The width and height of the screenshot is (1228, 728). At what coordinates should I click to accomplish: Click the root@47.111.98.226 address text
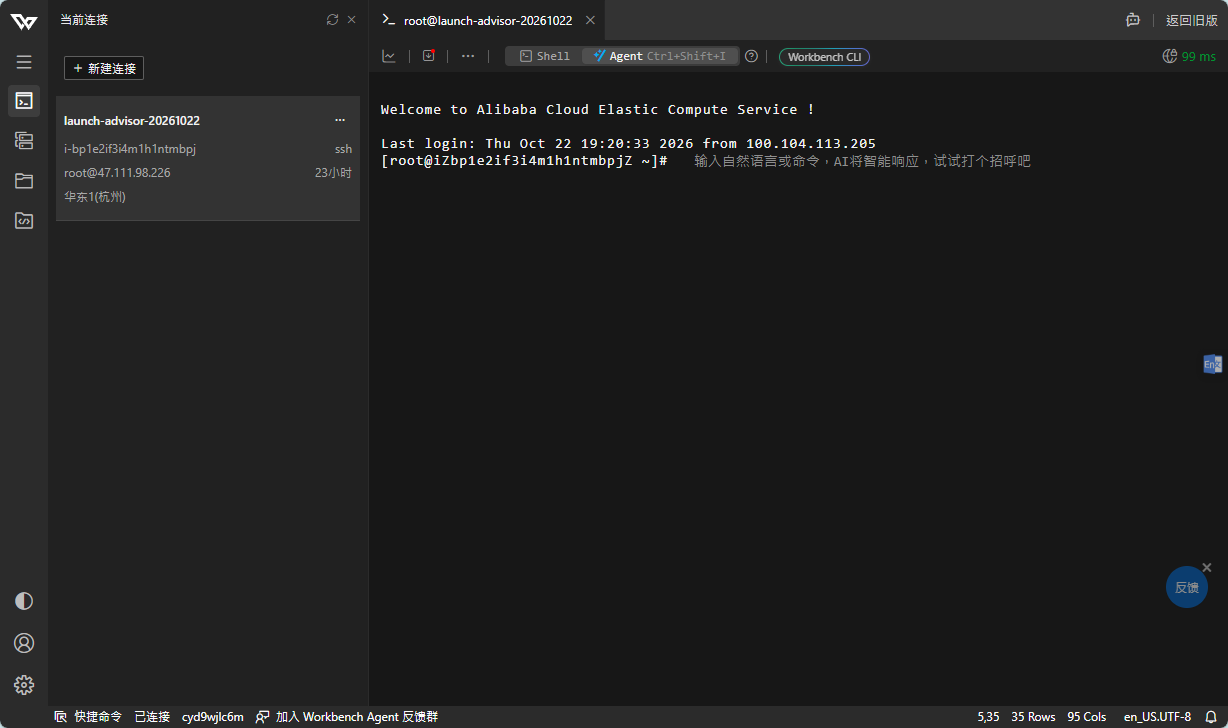117,173
